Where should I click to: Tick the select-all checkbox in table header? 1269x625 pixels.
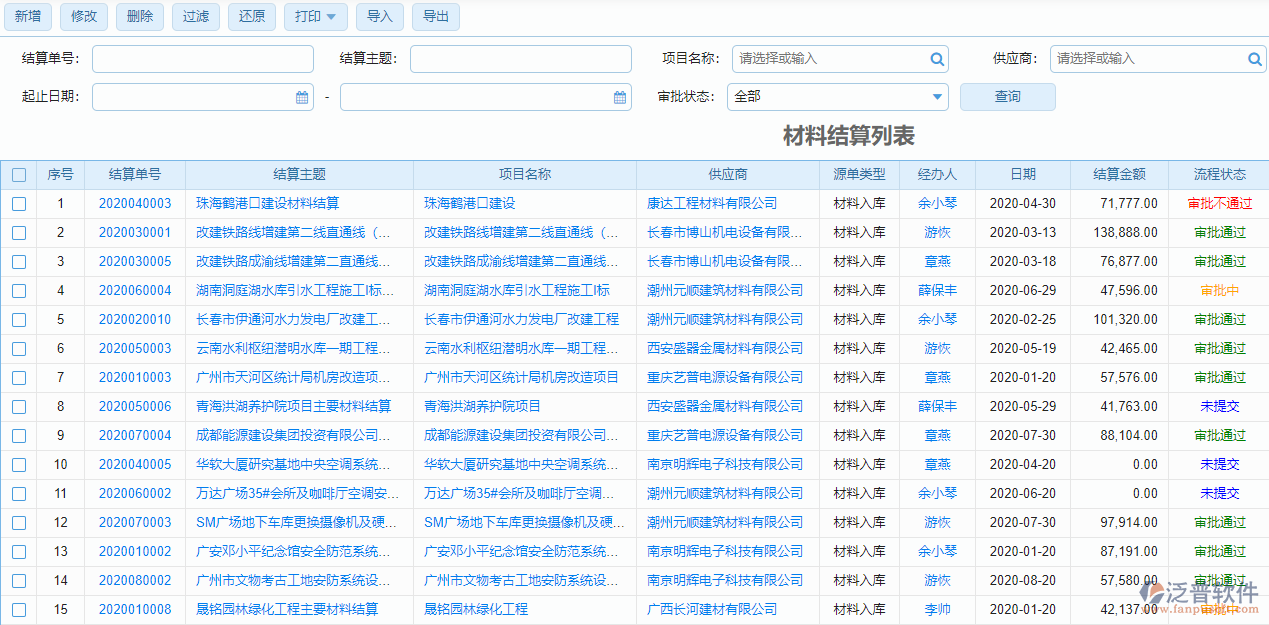tap(19, 175)
